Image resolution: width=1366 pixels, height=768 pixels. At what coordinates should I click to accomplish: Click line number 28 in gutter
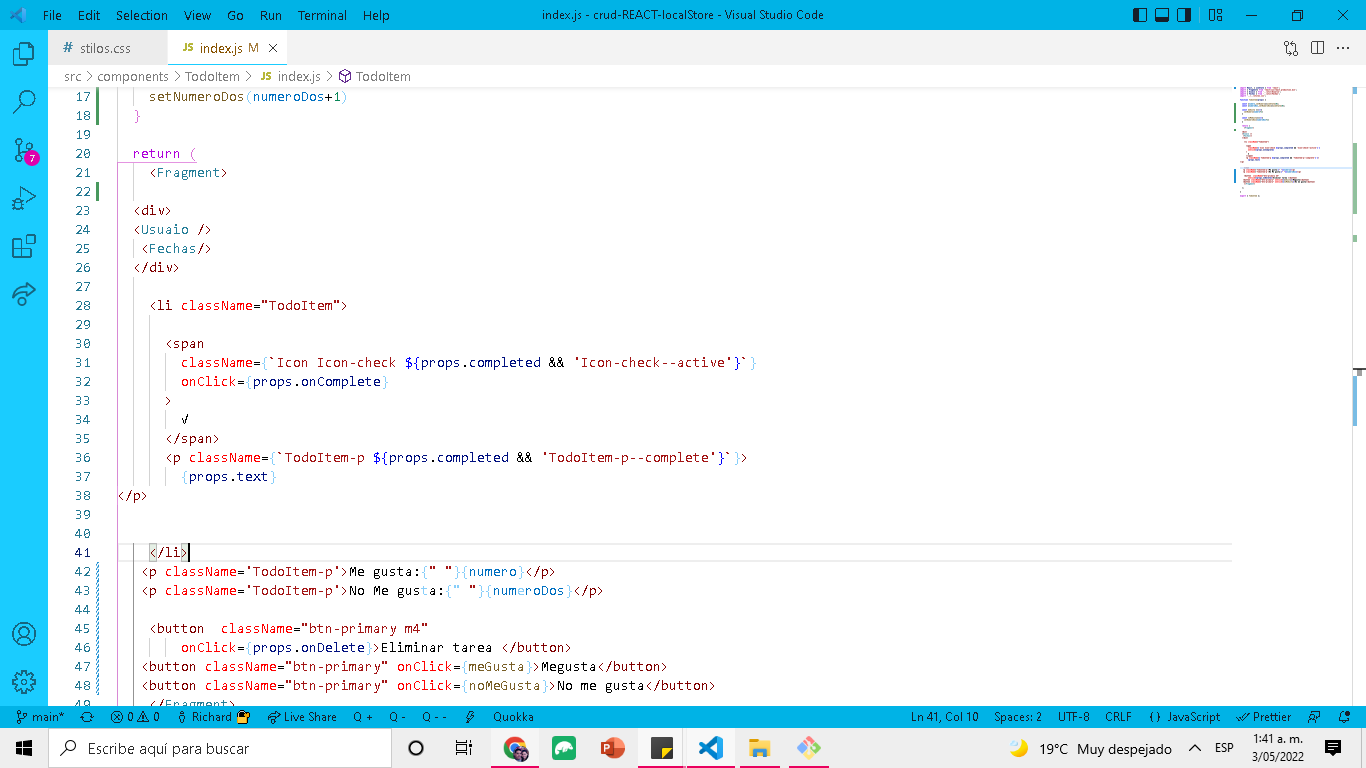(83, 305)
